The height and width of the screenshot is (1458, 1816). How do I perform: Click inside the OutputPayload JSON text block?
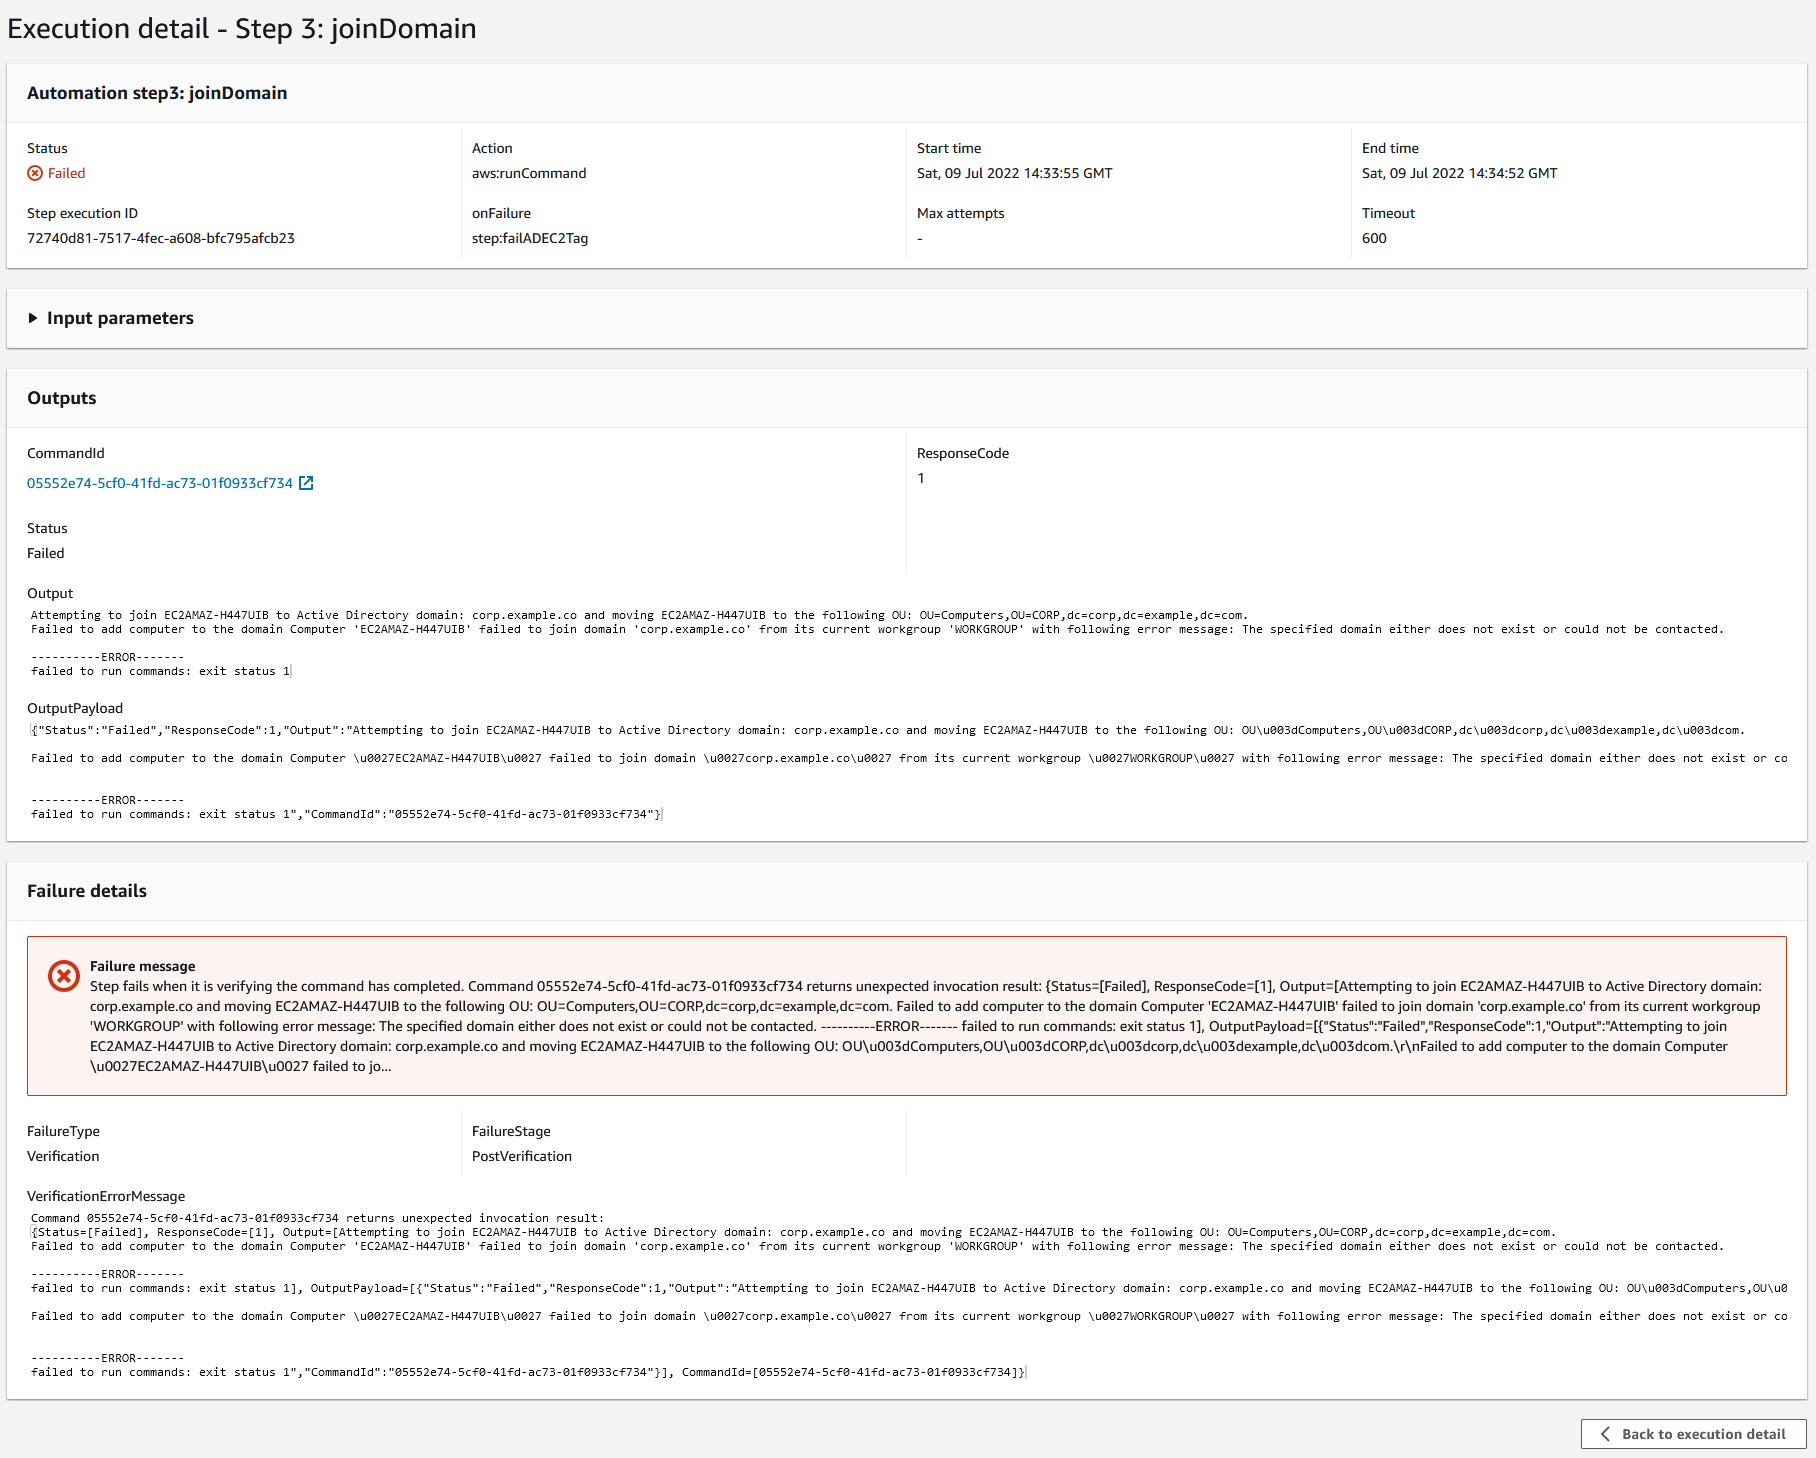[907, 772]
